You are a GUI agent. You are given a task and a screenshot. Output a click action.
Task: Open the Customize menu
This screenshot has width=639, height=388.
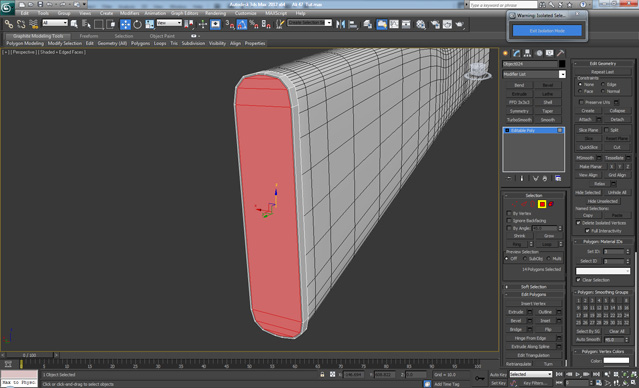pos(246,13)
